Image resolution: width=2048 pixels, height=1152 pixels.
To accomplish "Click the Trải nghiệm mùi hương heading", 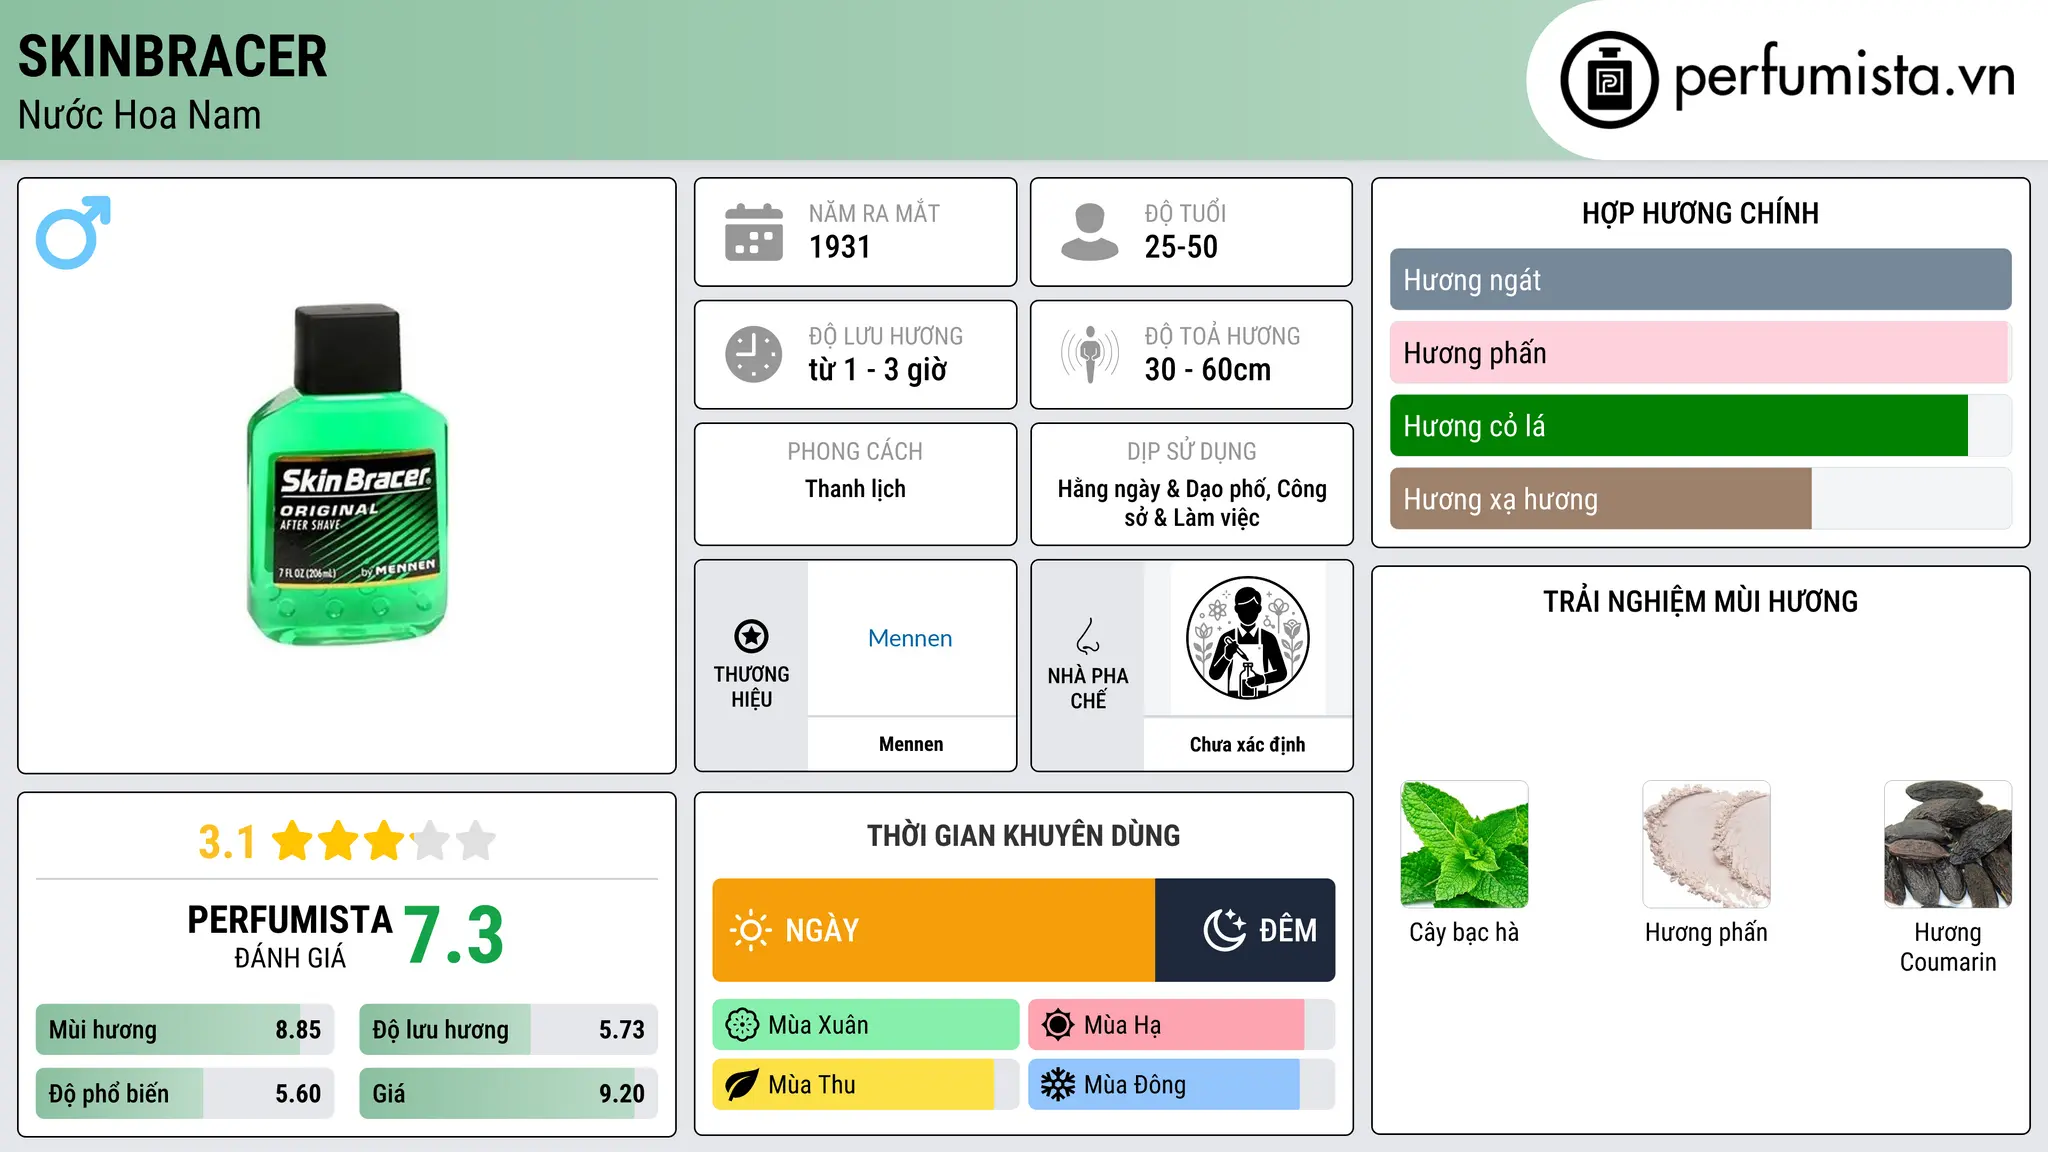I will pyautogui.click(x=1700, y=602).
